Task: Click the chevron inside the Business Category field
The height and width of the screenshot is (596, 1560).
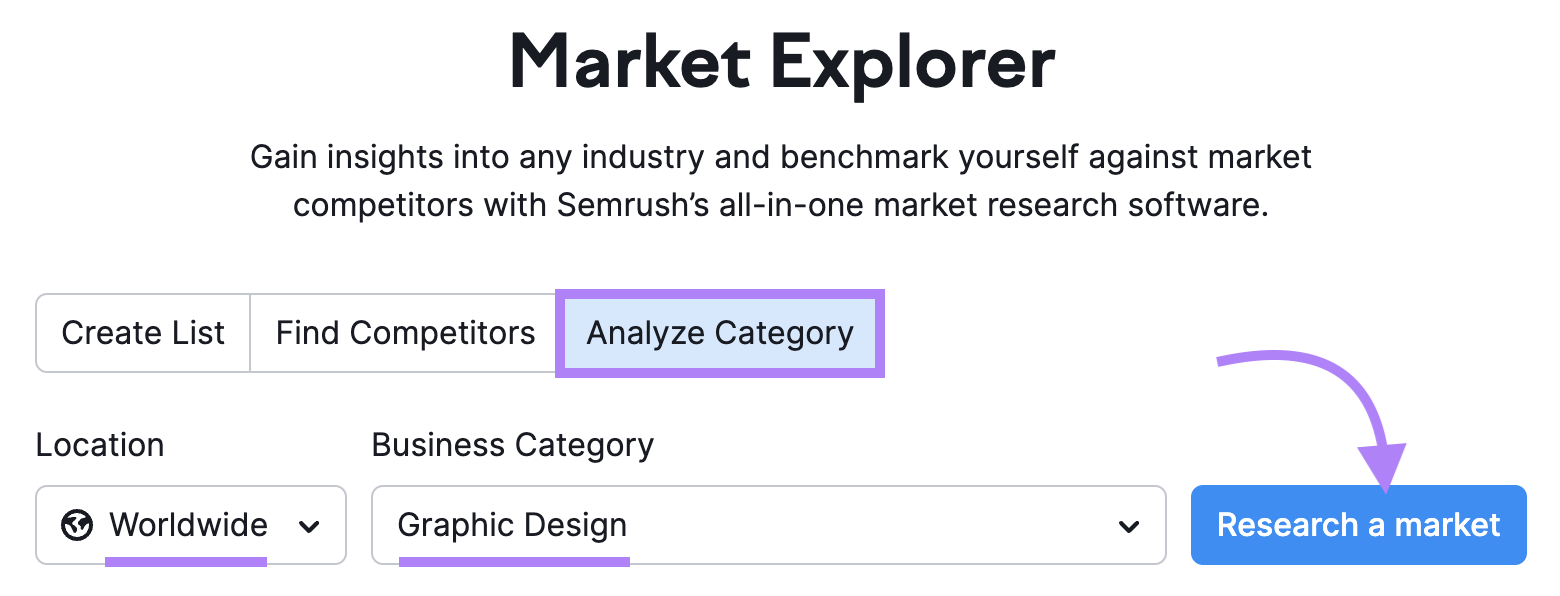Action: (1129, 525)
